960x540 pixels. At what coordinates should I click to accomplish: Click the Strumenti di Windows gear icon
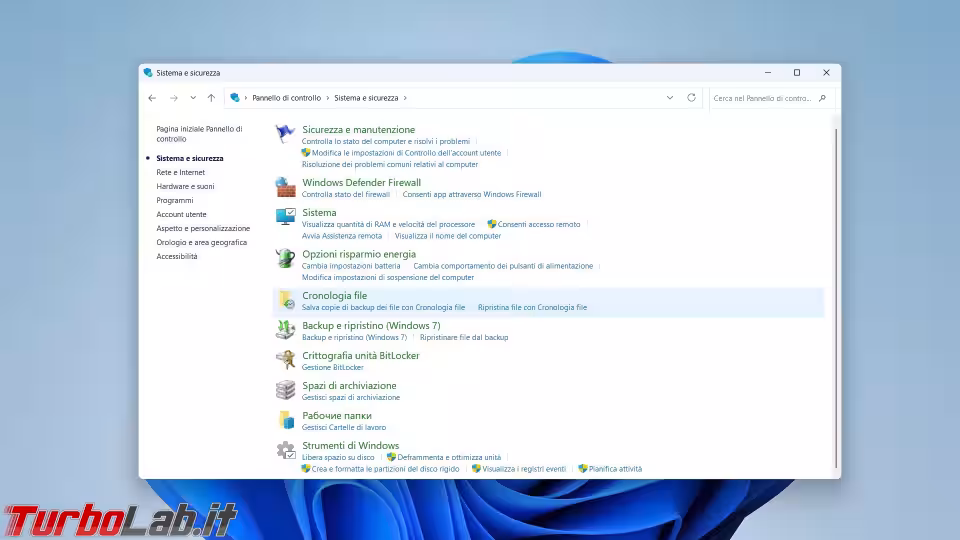[x=286, y=450]
